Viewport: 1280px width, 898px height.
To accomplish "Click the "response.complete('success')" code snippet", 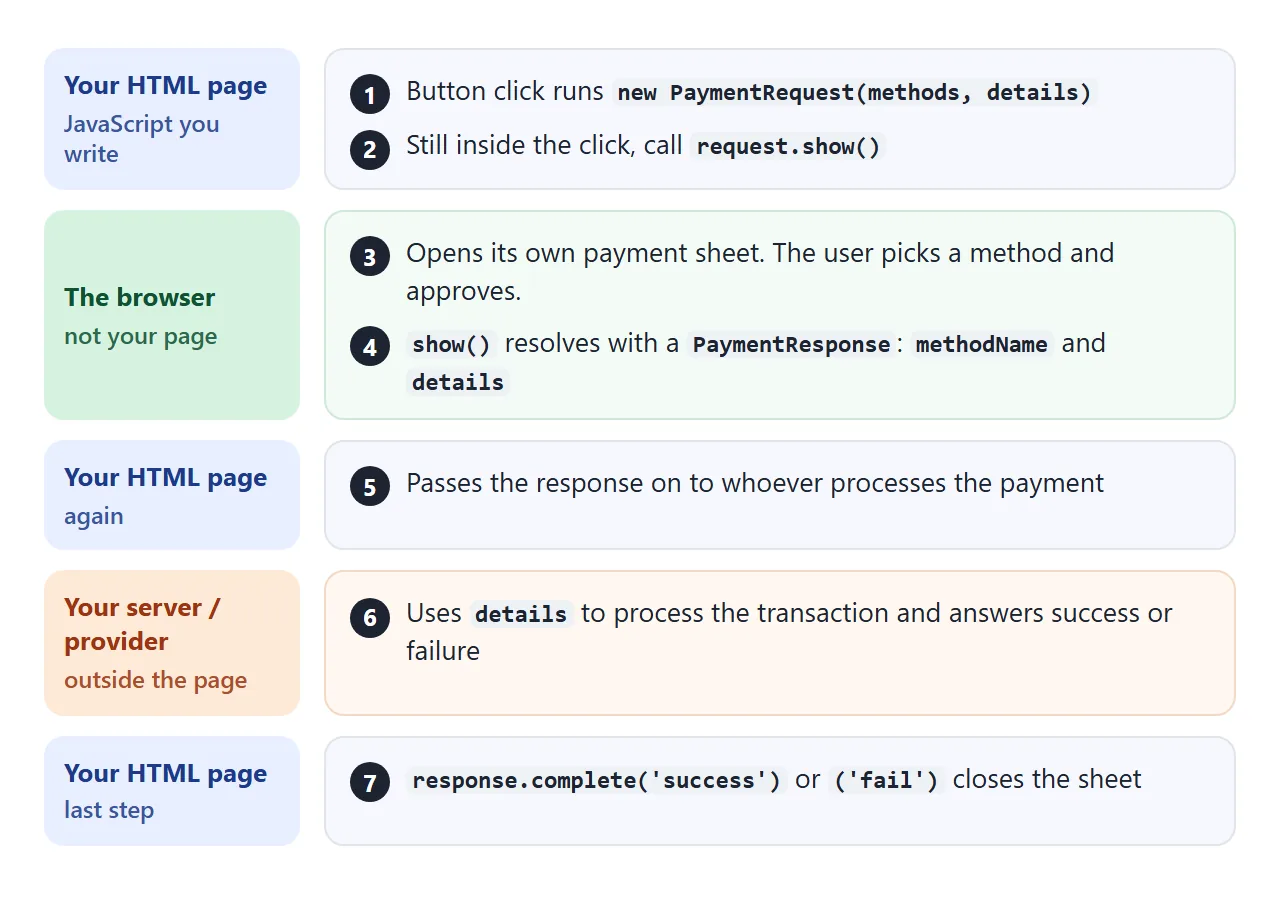I will tap(596, 780).
